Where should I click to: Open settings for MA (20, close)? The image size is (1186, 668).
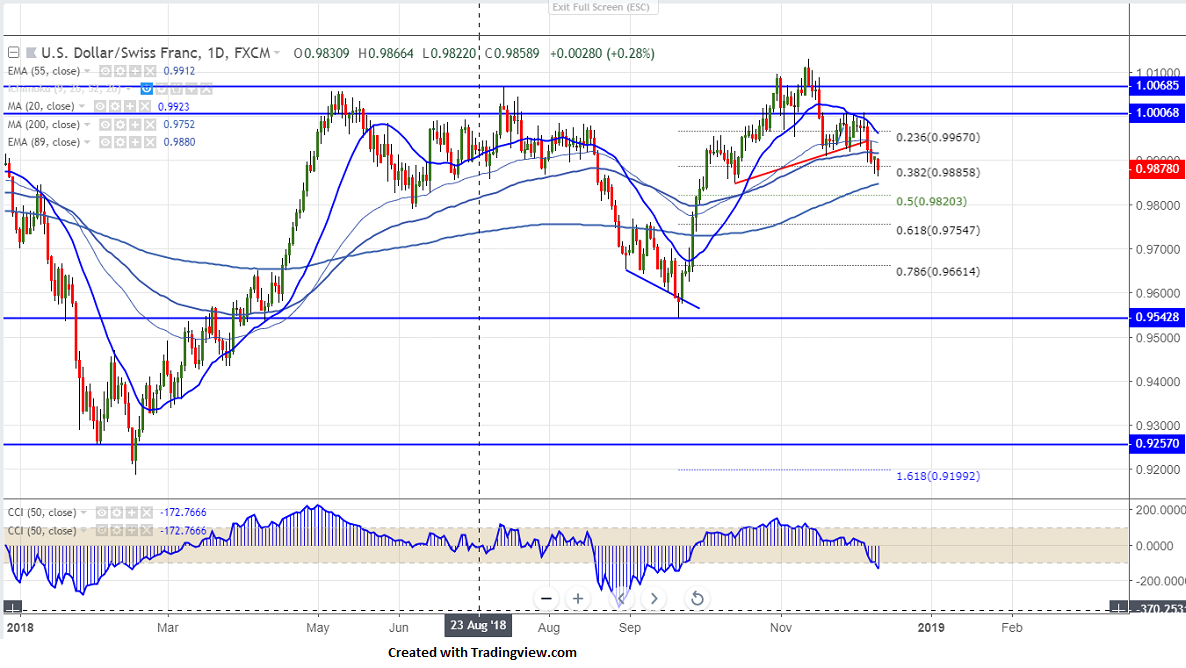point(115,107)
